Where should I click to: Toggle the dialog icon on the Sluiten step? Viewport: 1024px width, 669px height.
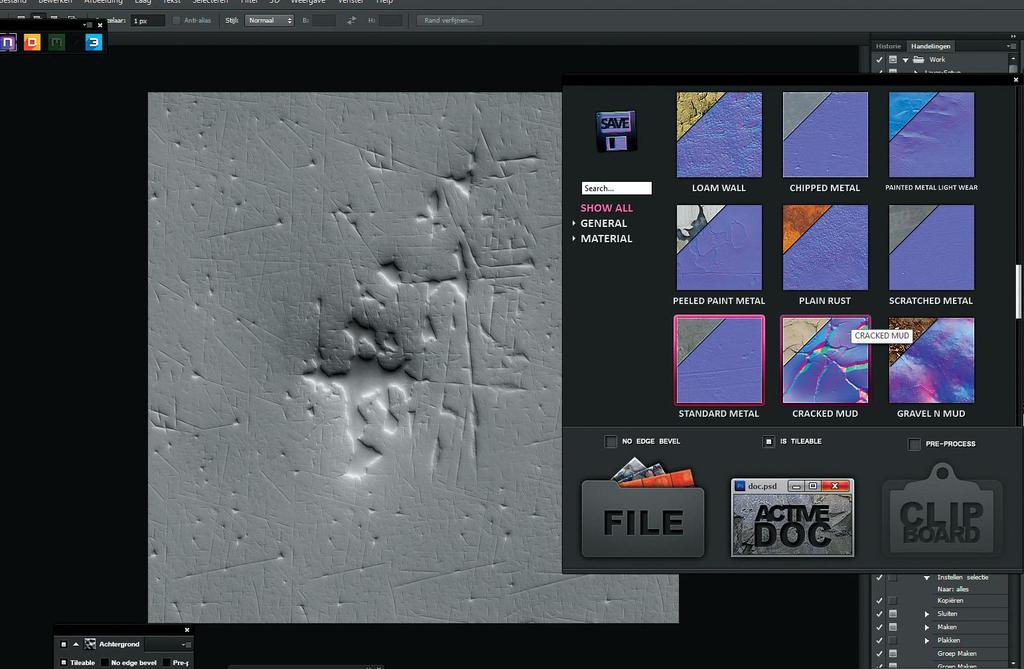(893, 614)
